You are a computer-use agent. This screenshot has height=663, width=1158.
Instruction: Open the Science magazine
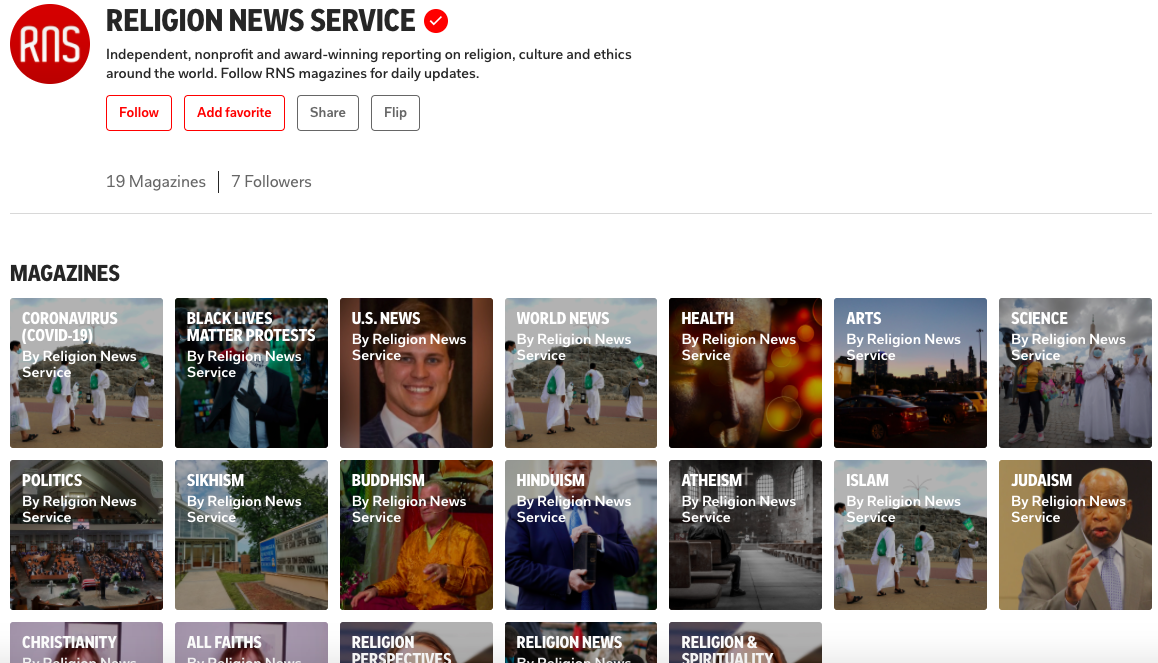1074,372
